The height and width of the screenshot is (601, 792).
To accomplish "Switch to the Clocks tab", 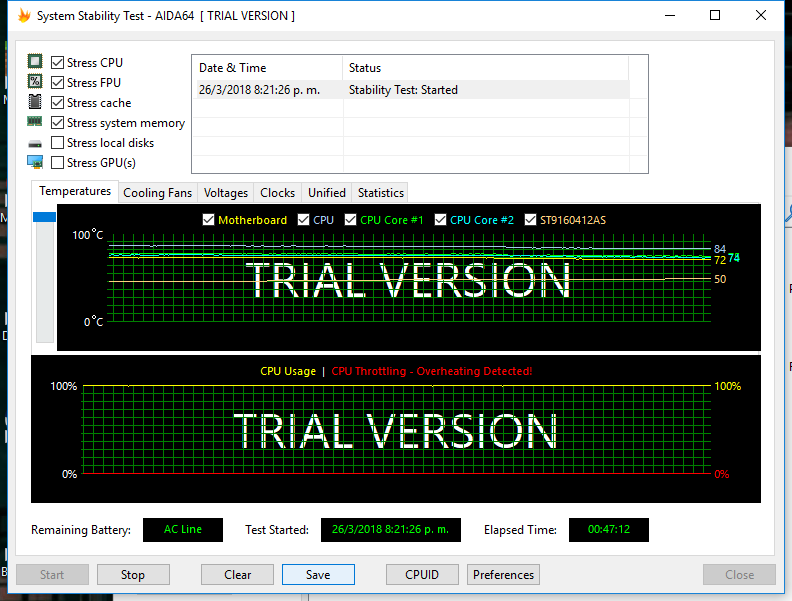I will pyautogui.click(x=277, y=193).
